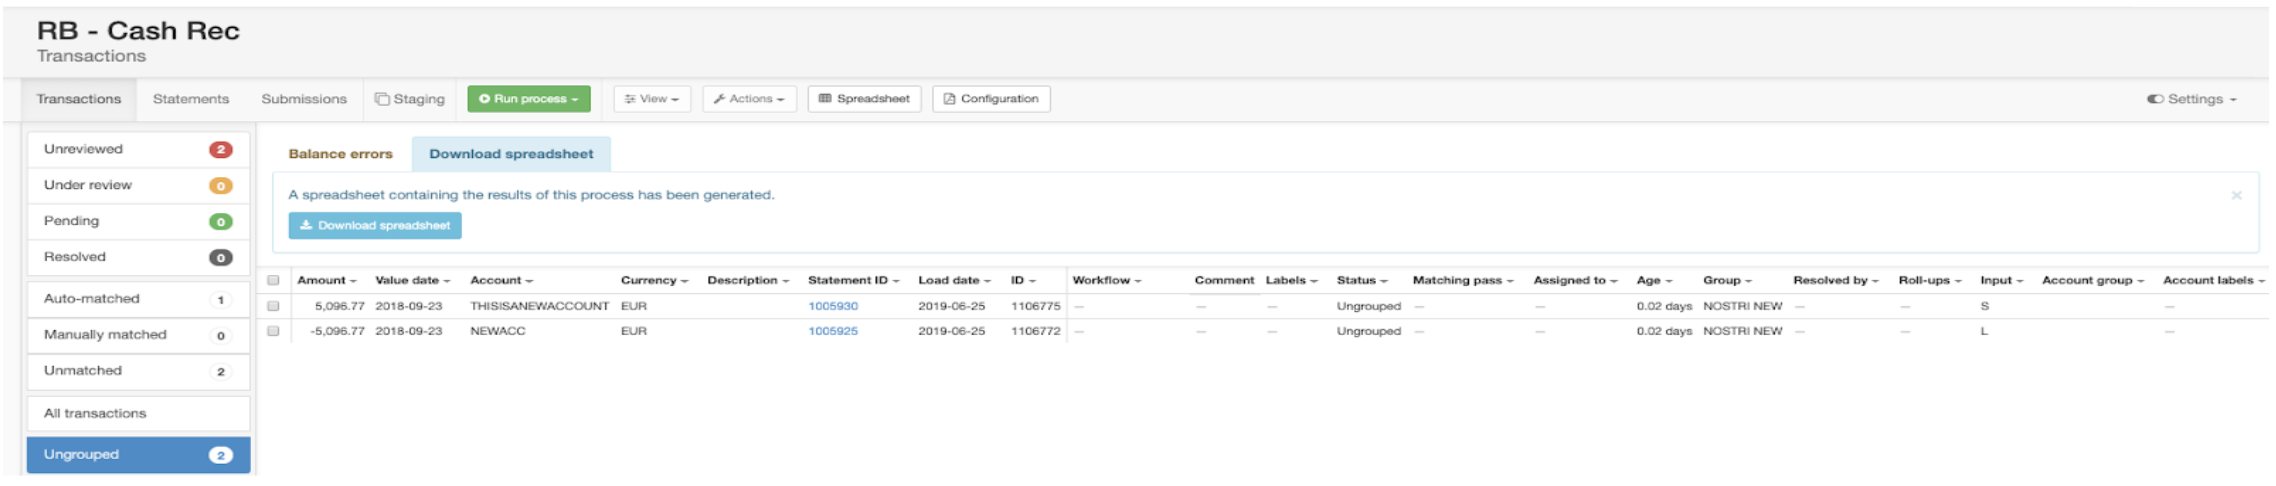This screenshot has width=2276, height=486.
Task: Open the Account group column menu
Action: [x=2093, y=281]
